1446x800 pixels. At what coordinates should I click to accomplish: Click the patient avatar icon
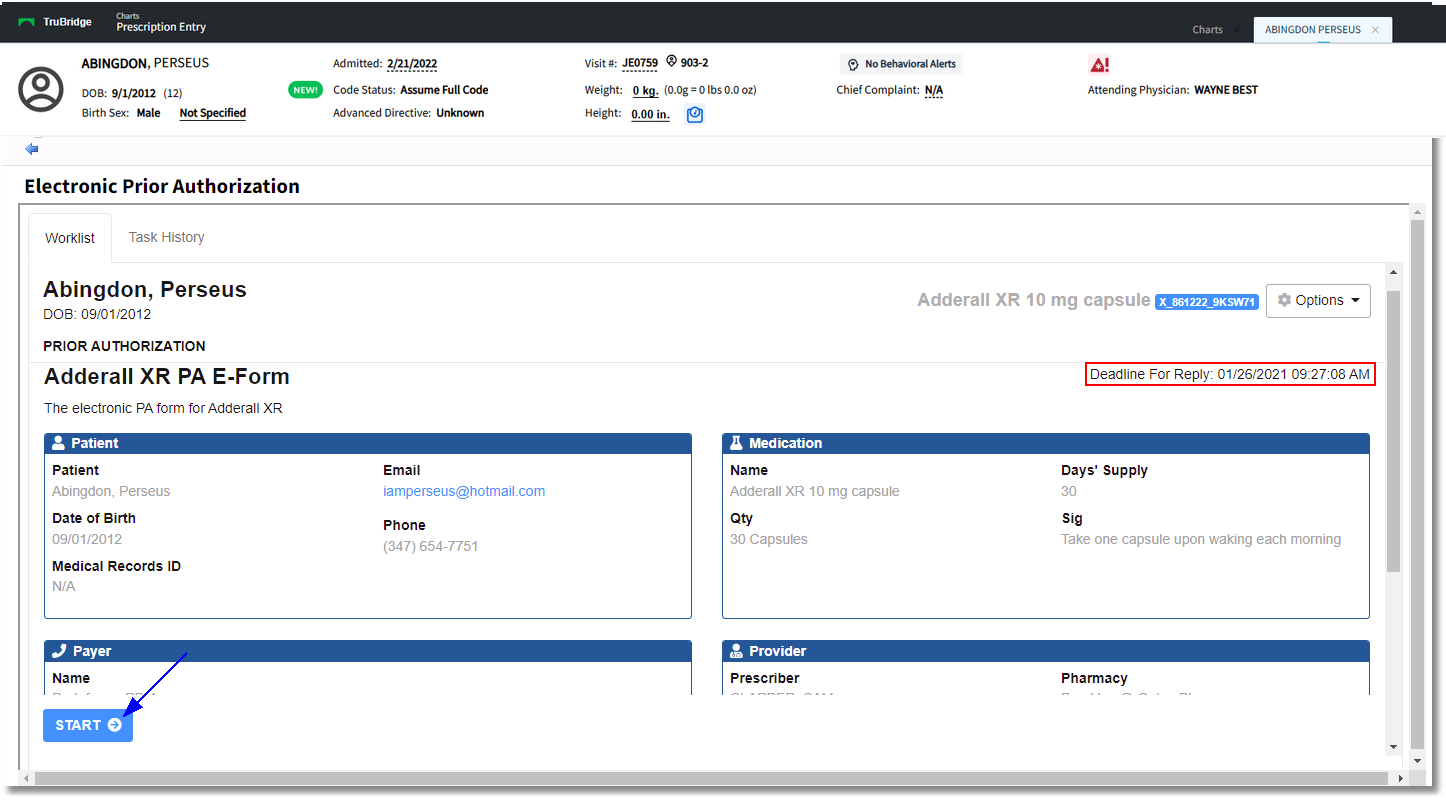pos(41,89)
